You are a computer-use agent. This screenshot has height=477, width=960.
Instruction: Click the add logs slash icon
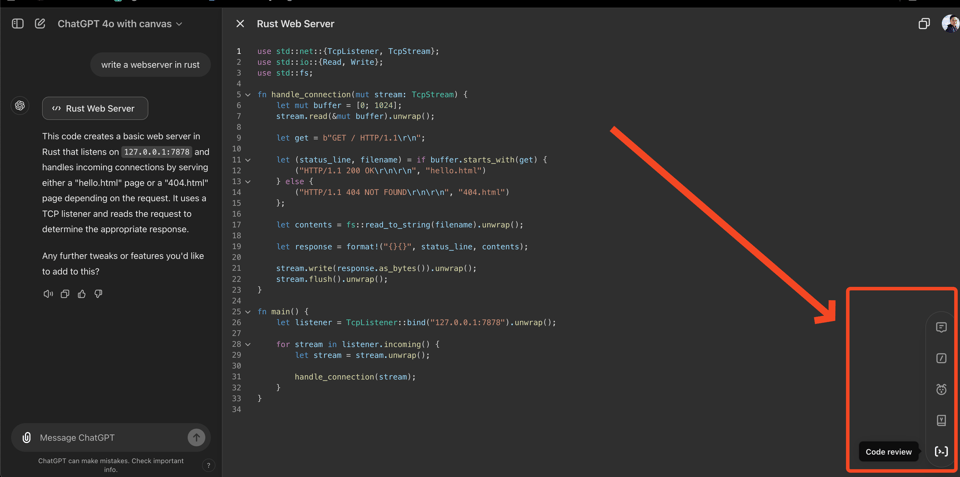tap(941, 358)
